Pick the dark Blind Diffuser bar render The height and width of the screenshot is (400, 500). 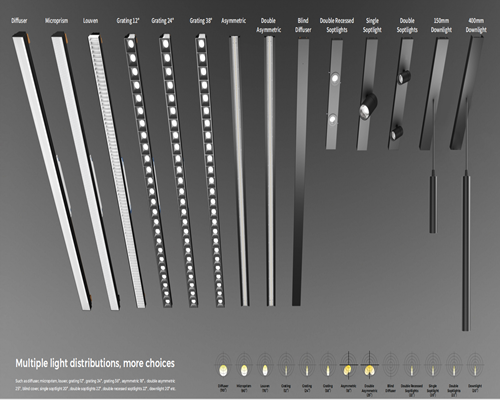point(301,172)
